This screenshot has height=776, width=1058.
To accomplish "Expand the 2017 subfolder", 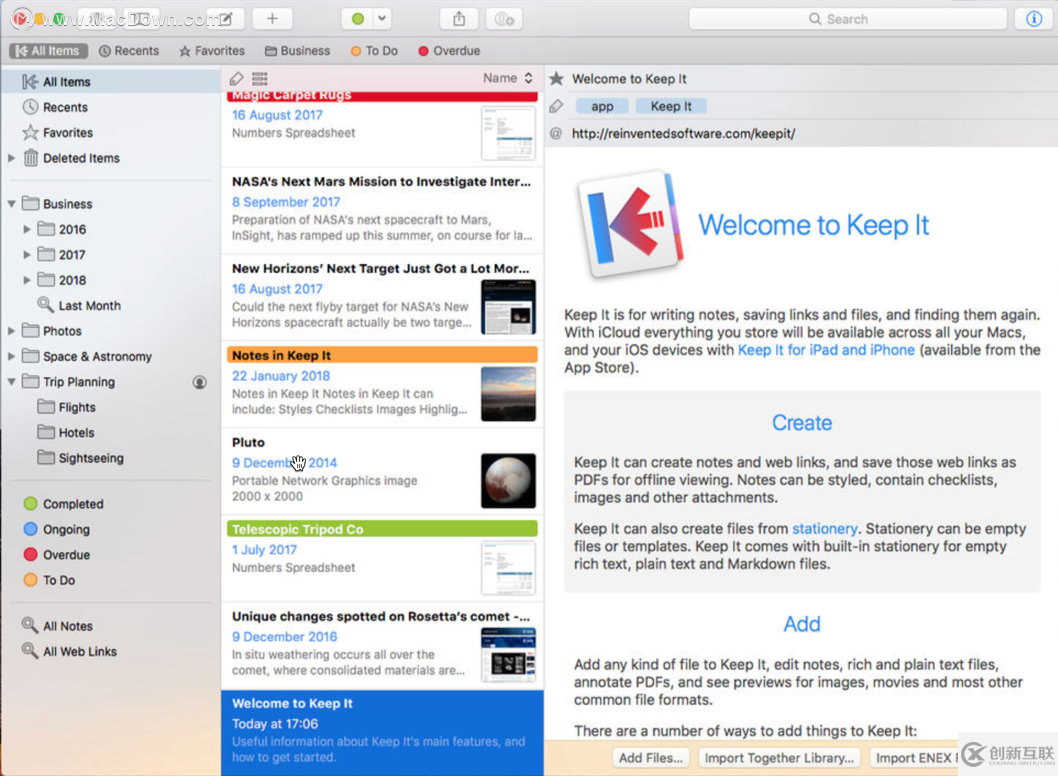I will pyautogui.click(x=27, y=255).
